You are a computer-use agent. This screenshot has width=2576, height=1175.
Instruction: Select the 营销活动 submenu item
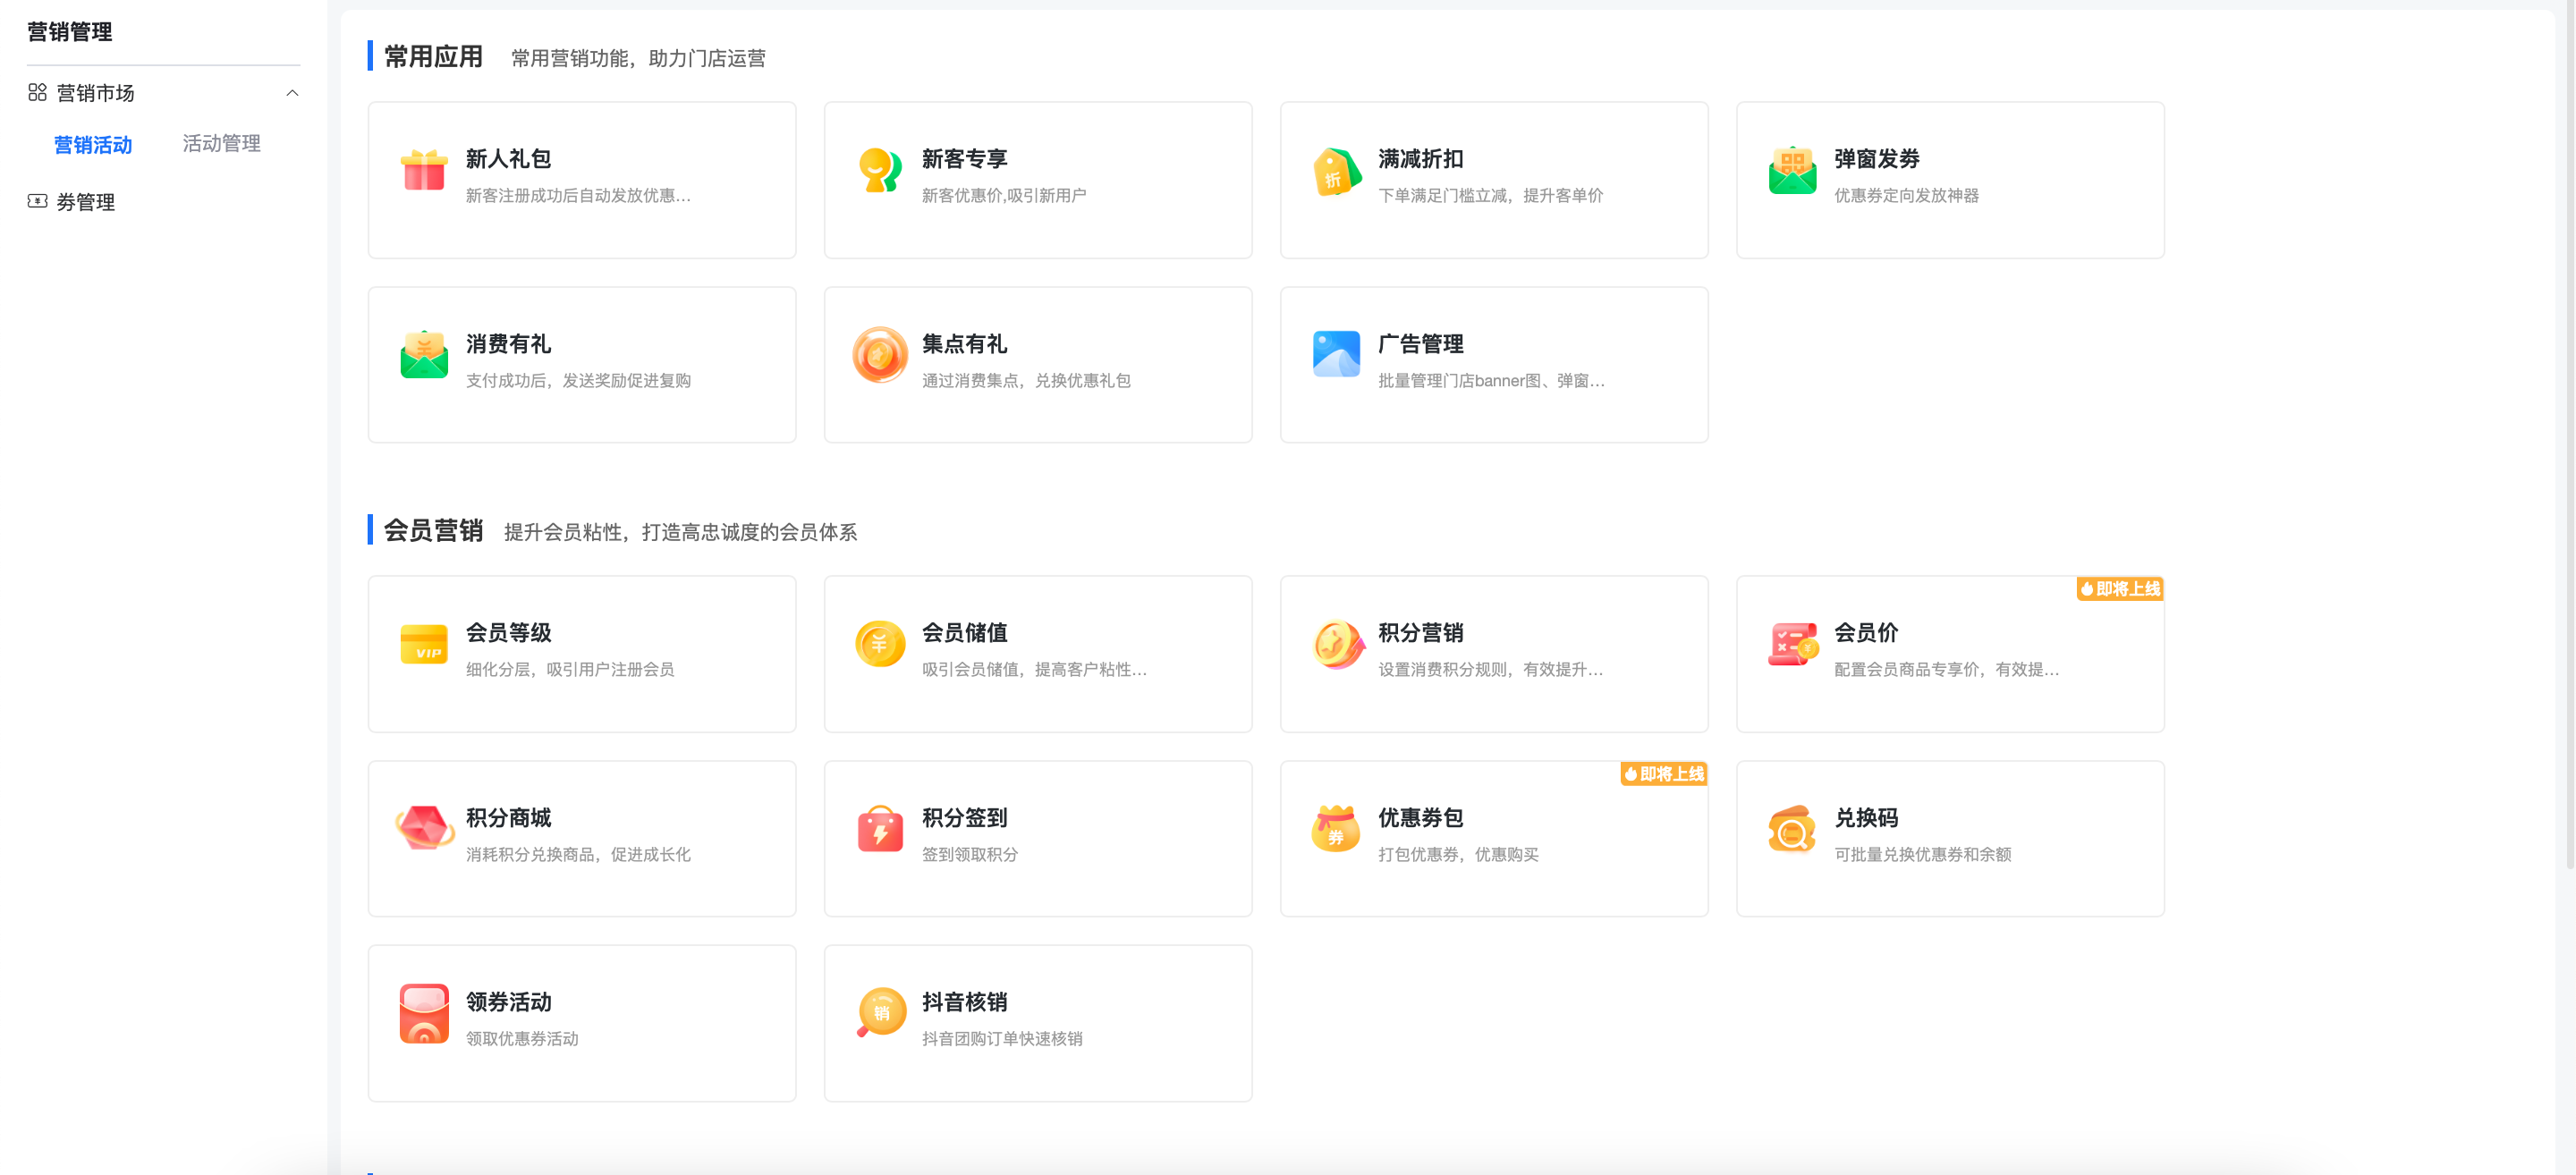point(93,145)
